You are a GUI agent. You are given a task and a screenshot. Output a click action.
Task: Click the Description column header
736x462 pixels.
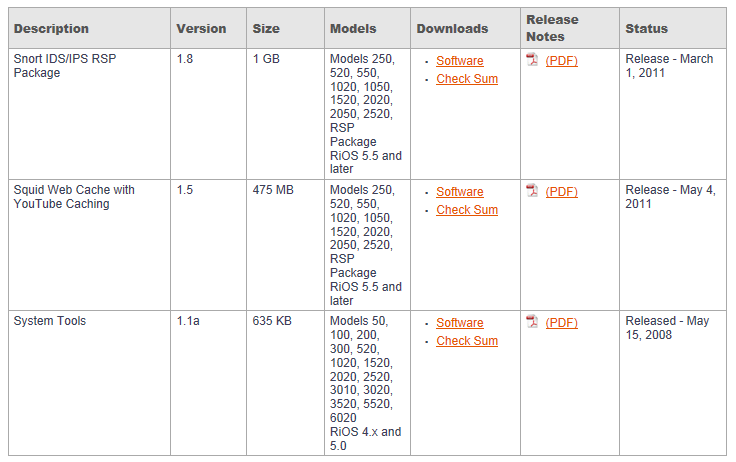[x=51, y=29]
